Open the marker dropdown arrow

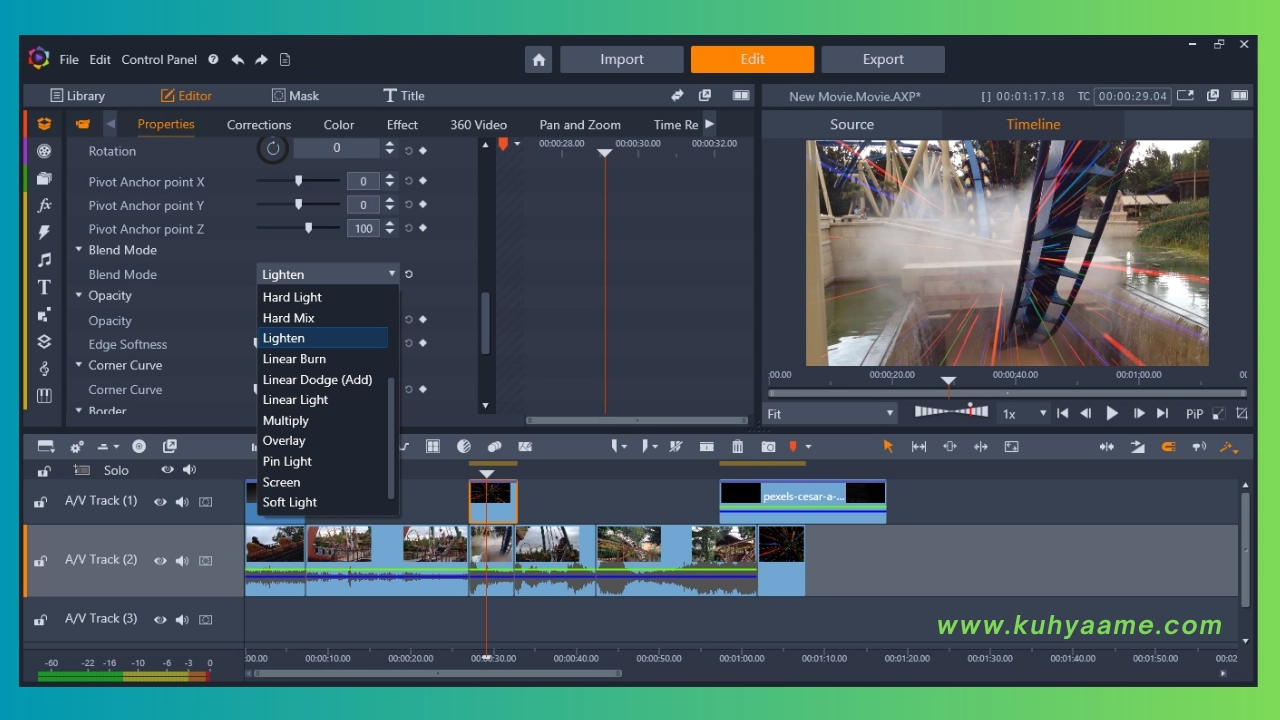pyautogui.click(x=808, y=447)
